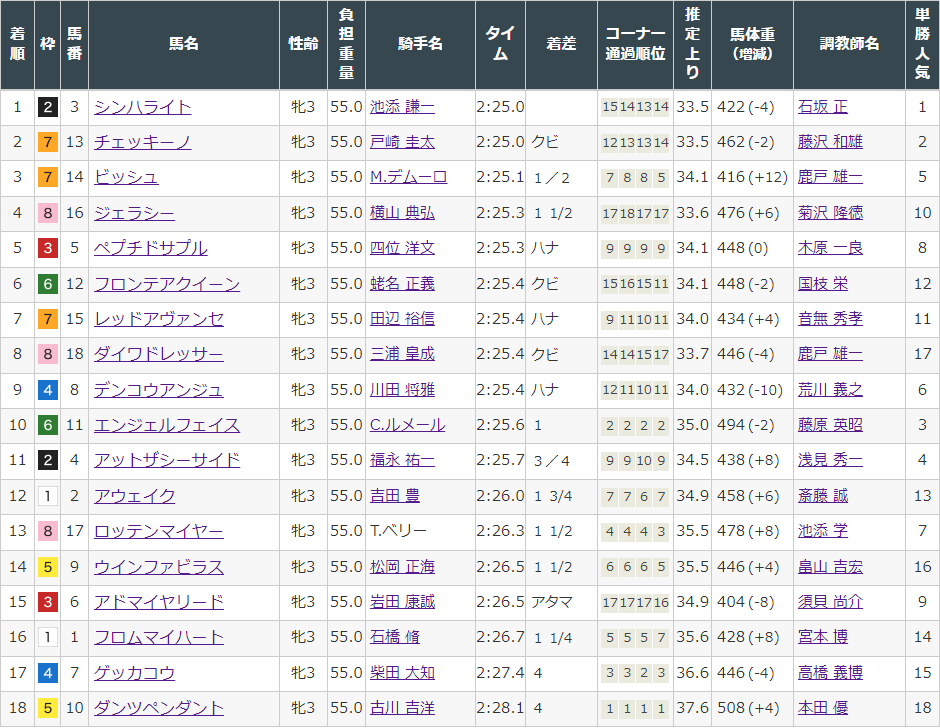Open horse link ダンツペンダント
This screenshot has height=728, width=940.
click(159, 708)
